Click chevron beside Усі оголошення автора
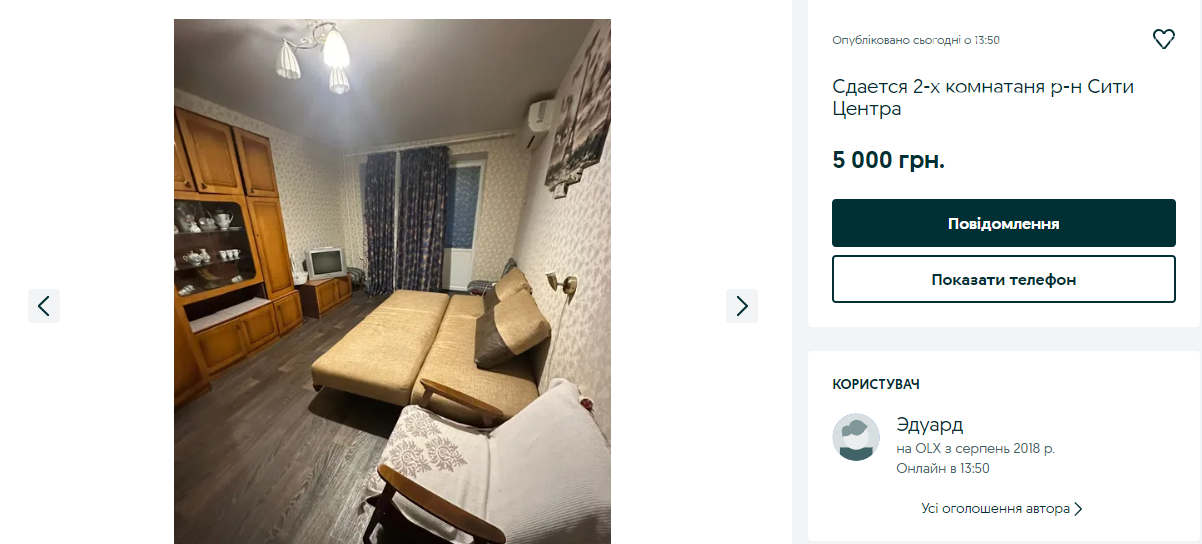1202x544 pixels. click(1078, 509)
